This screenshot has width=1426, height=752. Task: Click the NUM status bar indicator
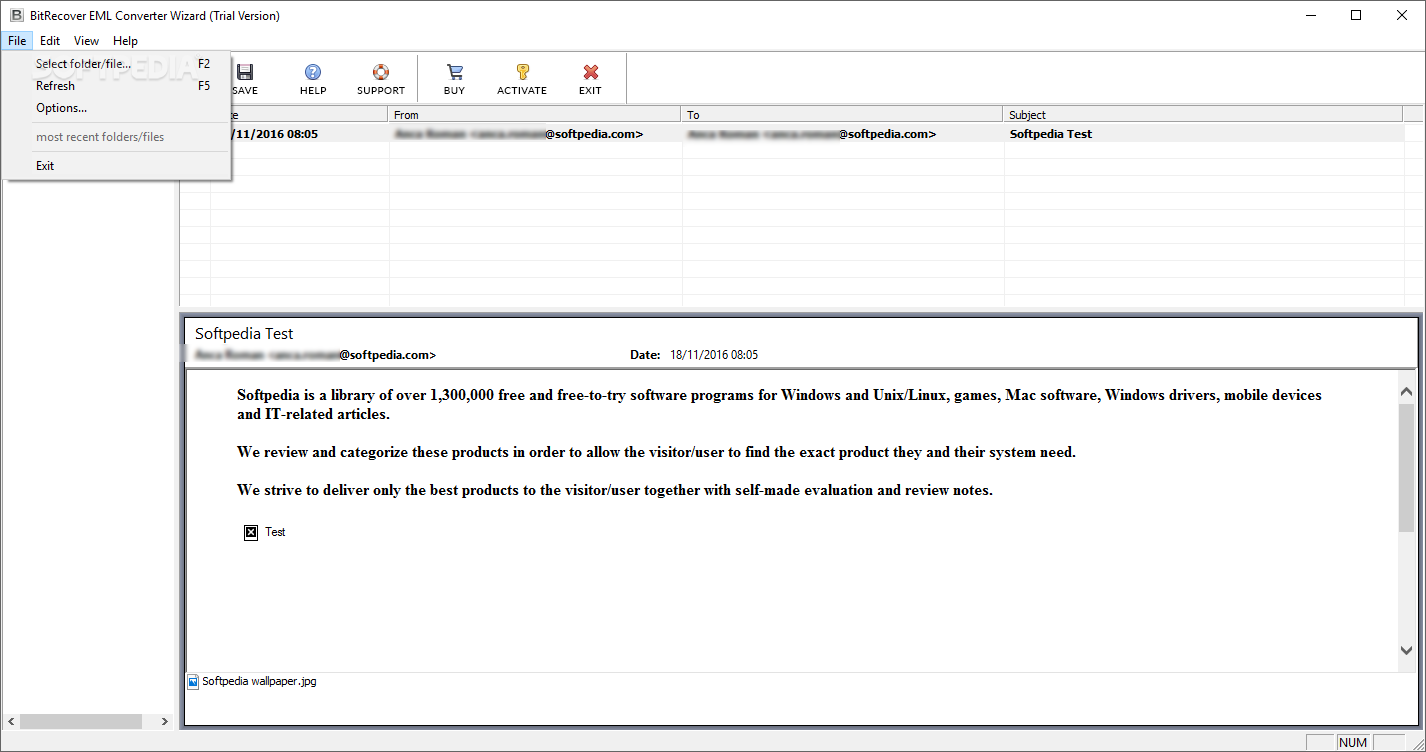[x=1353, y=743]
